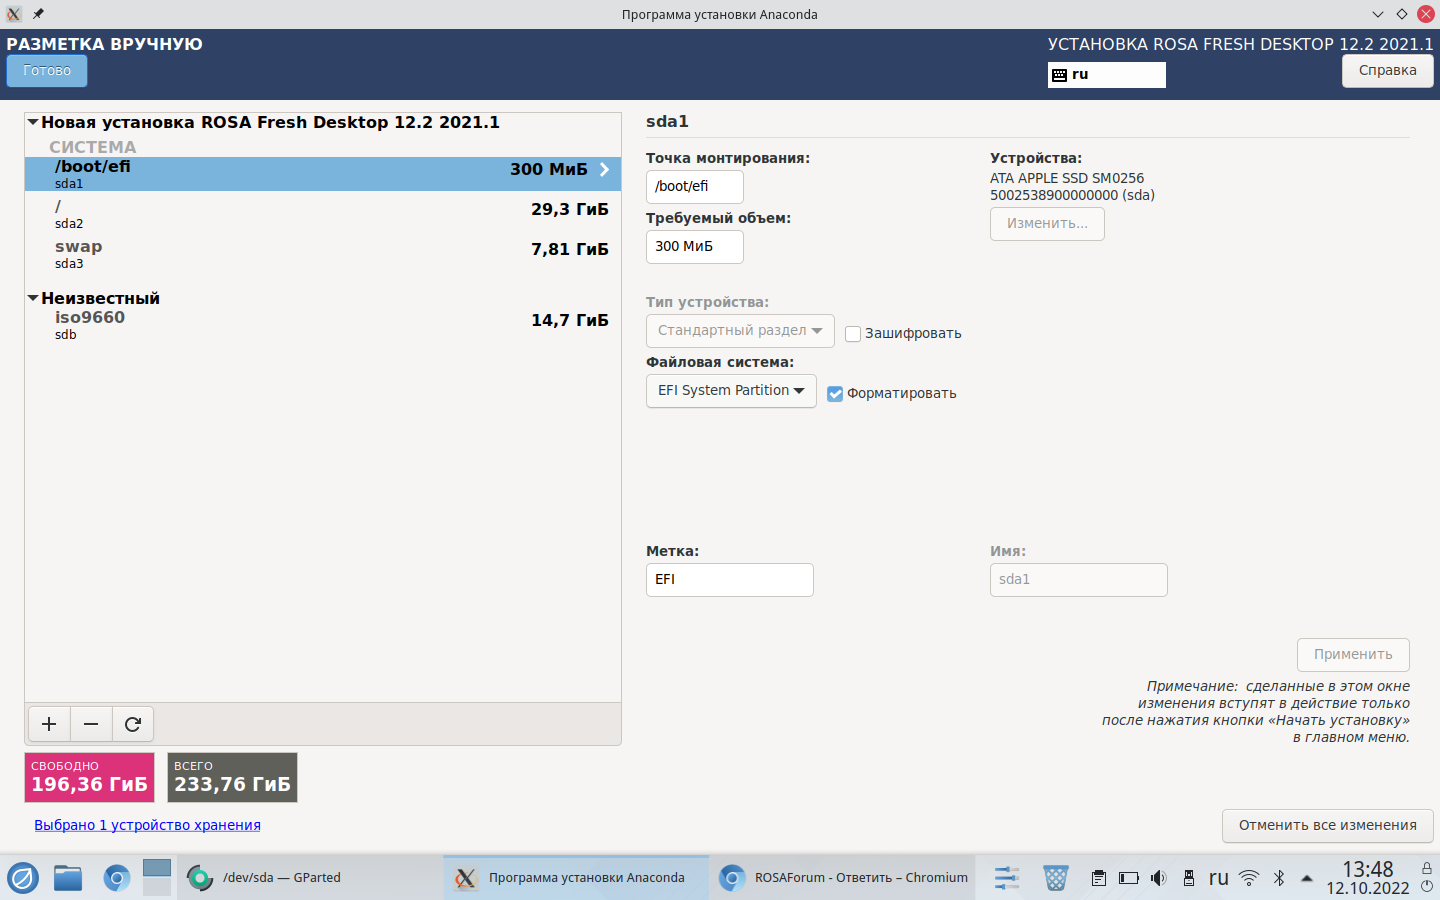Screen dimensions: 1440x900
Task: Click the РАЗМЕТКА ВРУЧНУЮ heading
Action: click(104, 44)
